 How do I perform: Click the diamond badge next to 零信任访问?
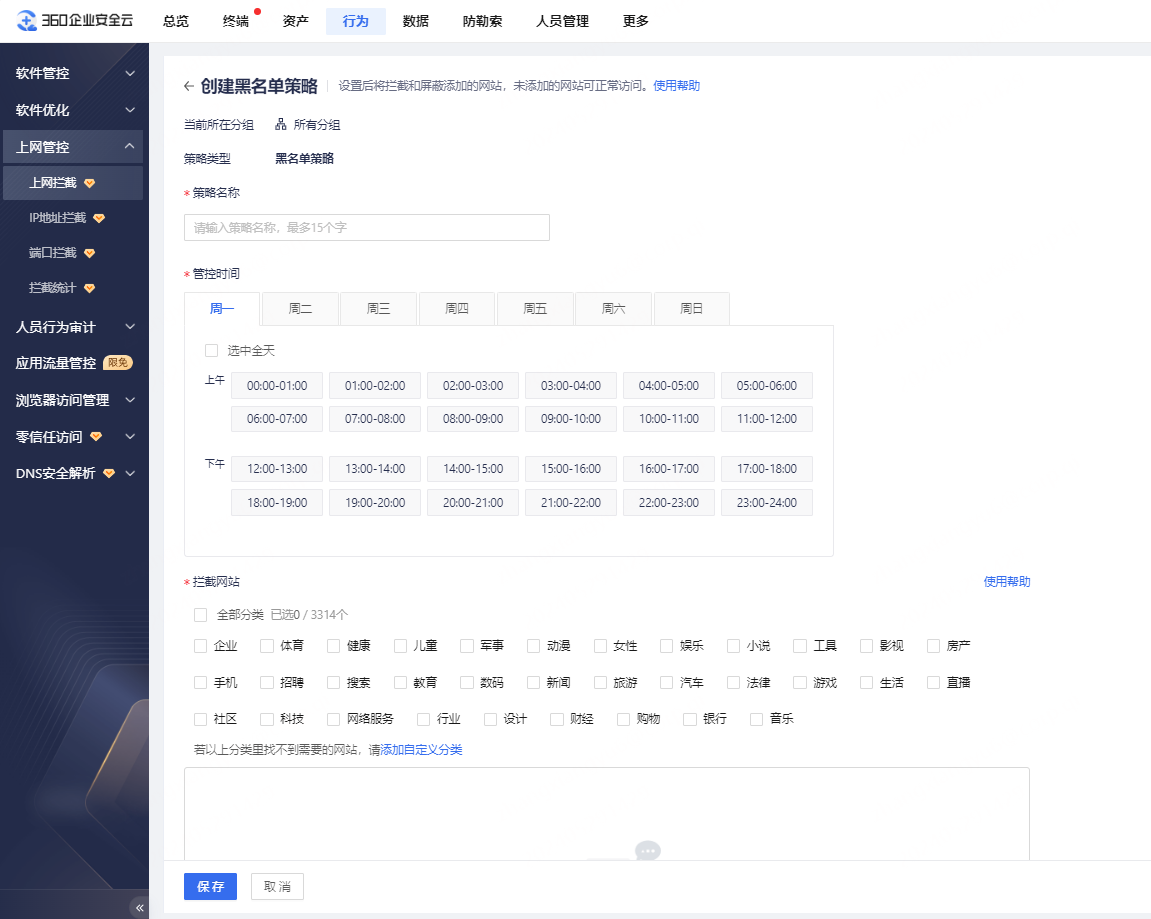click(x=95, y=437)
